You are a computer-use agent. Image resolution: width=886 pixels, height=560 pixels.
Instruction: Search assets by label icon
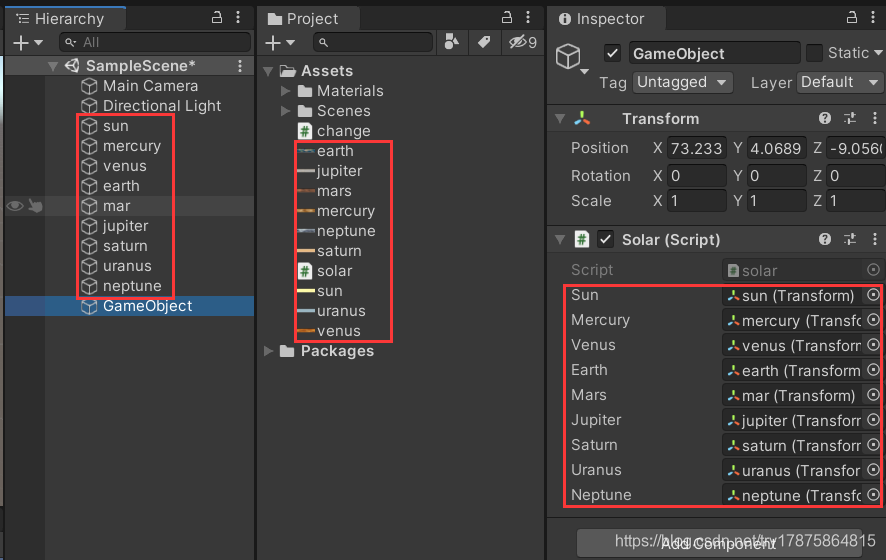tap(484, 42)
